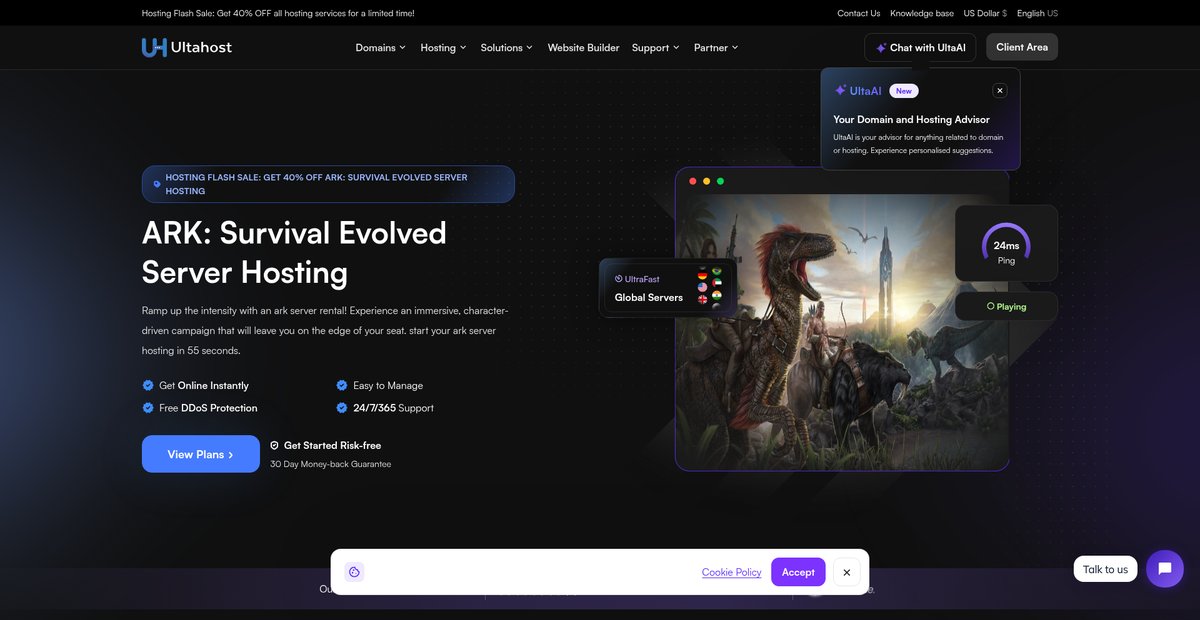Click the India flag in Global Servers
This screenshot has height=620, width=1200.
point(717,297)
